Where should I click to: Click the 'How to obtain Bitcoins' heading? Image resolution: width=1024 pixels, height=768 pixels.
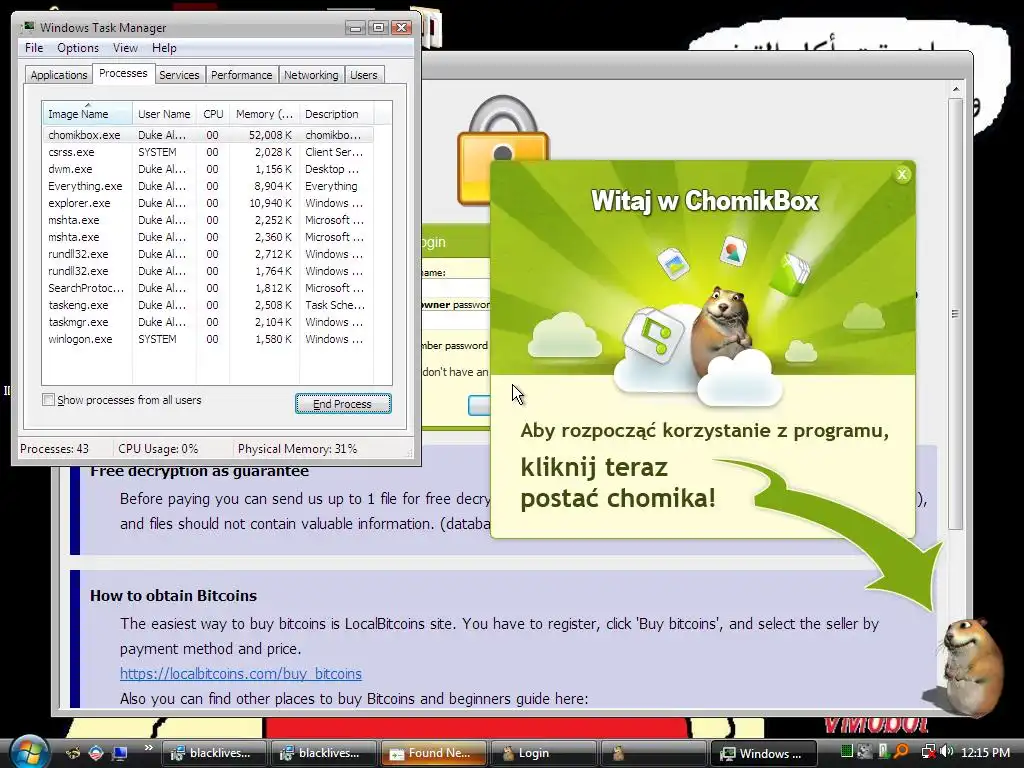pyautogui.click(x=173, y=596)
